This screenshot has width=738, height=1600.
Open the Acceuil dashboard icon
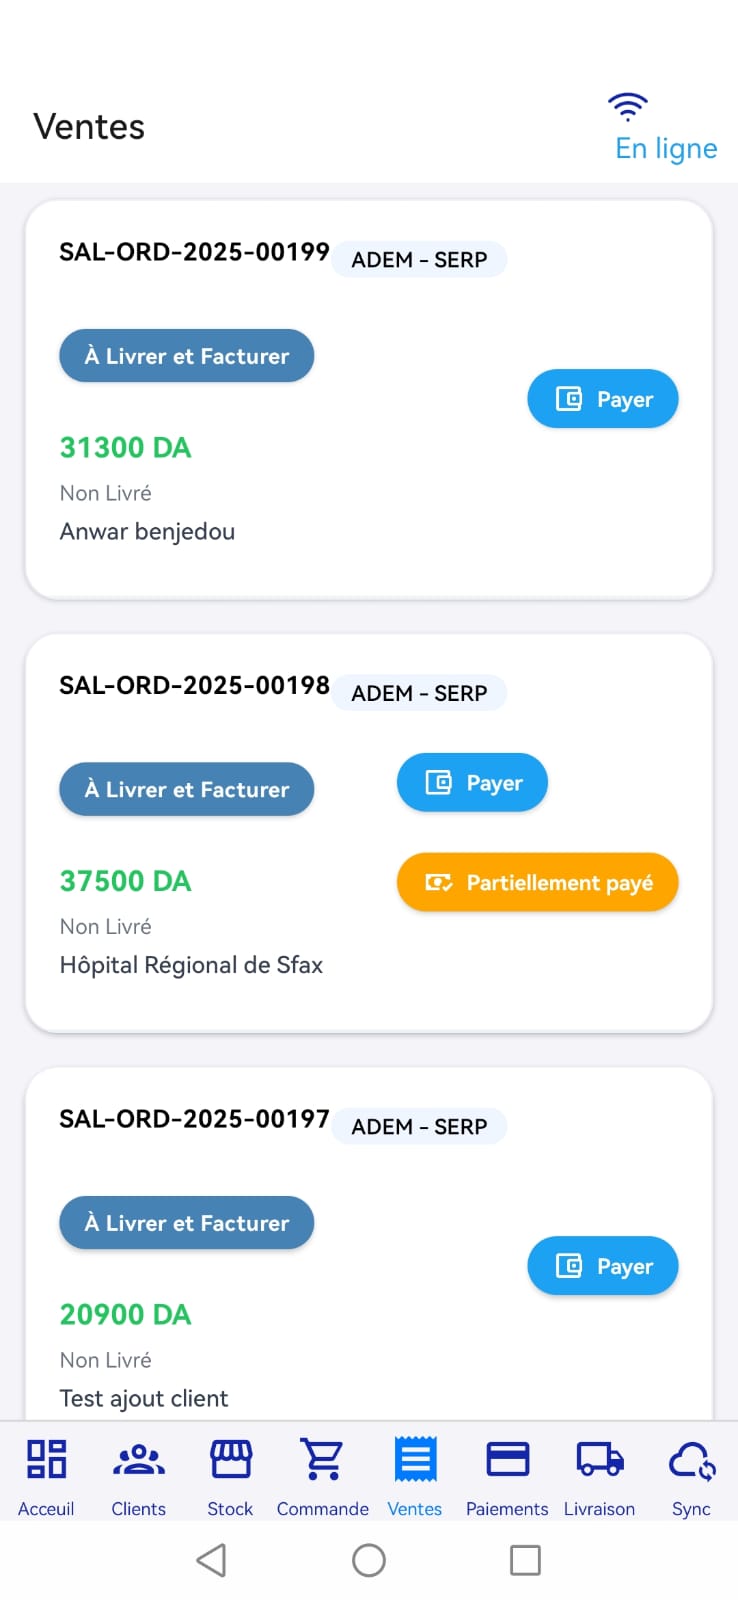46,1460
